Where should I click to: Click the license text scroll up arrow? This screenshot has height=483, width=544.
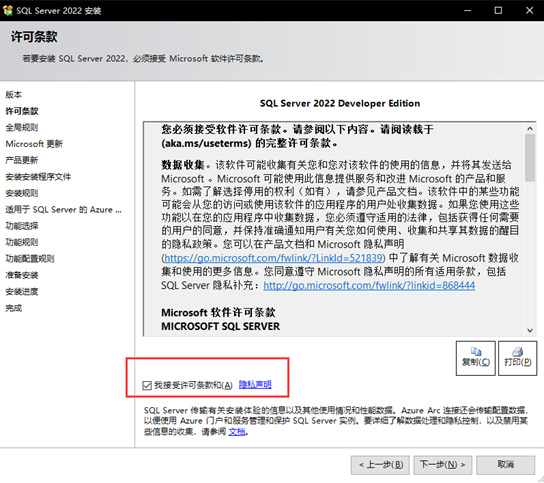530,129
